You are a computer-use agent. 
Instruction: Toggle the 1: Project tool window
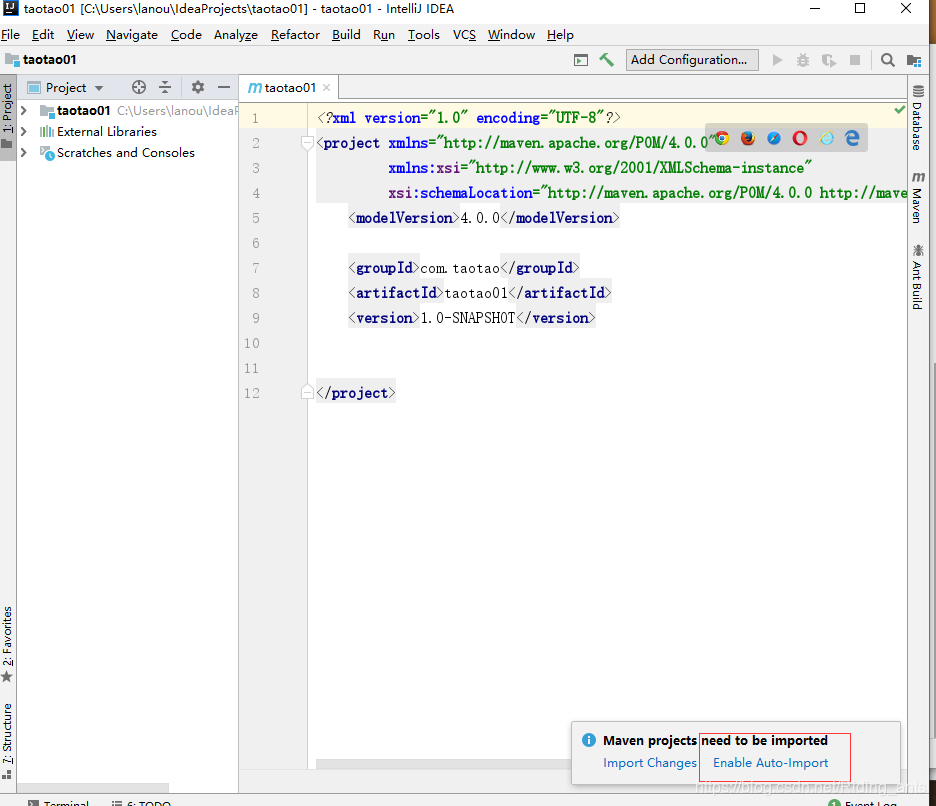click(x=7, y=116)
